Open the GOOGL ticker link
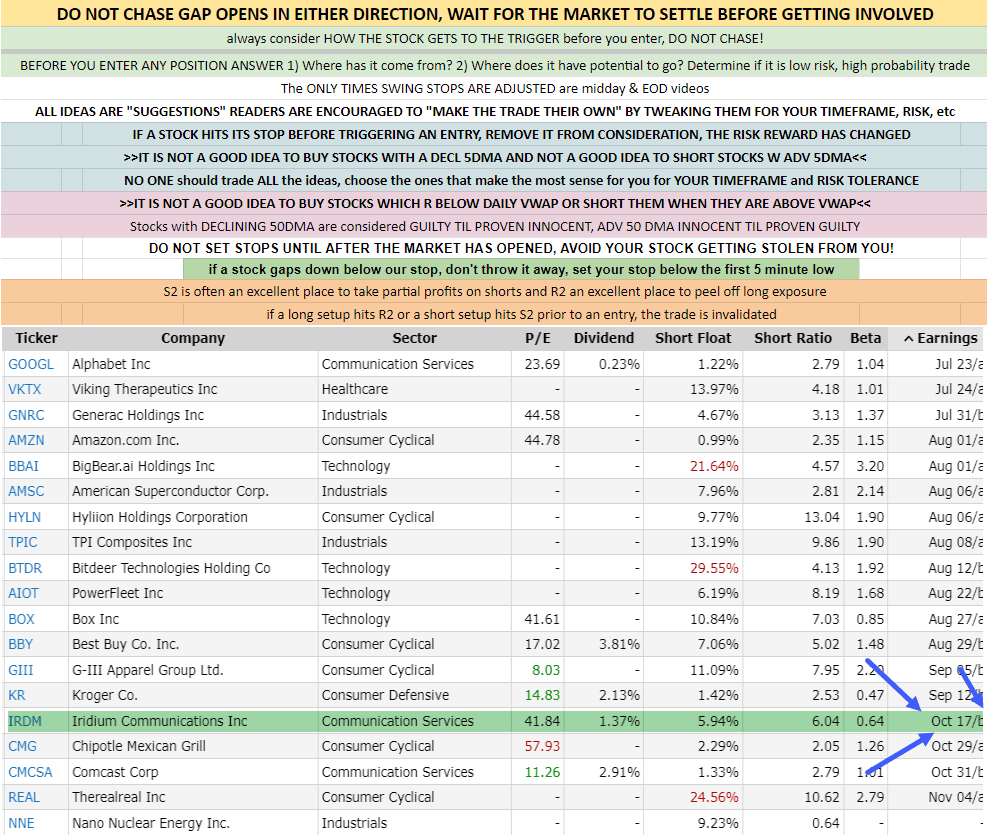This screenshot has height=835, width=988. 31,364
